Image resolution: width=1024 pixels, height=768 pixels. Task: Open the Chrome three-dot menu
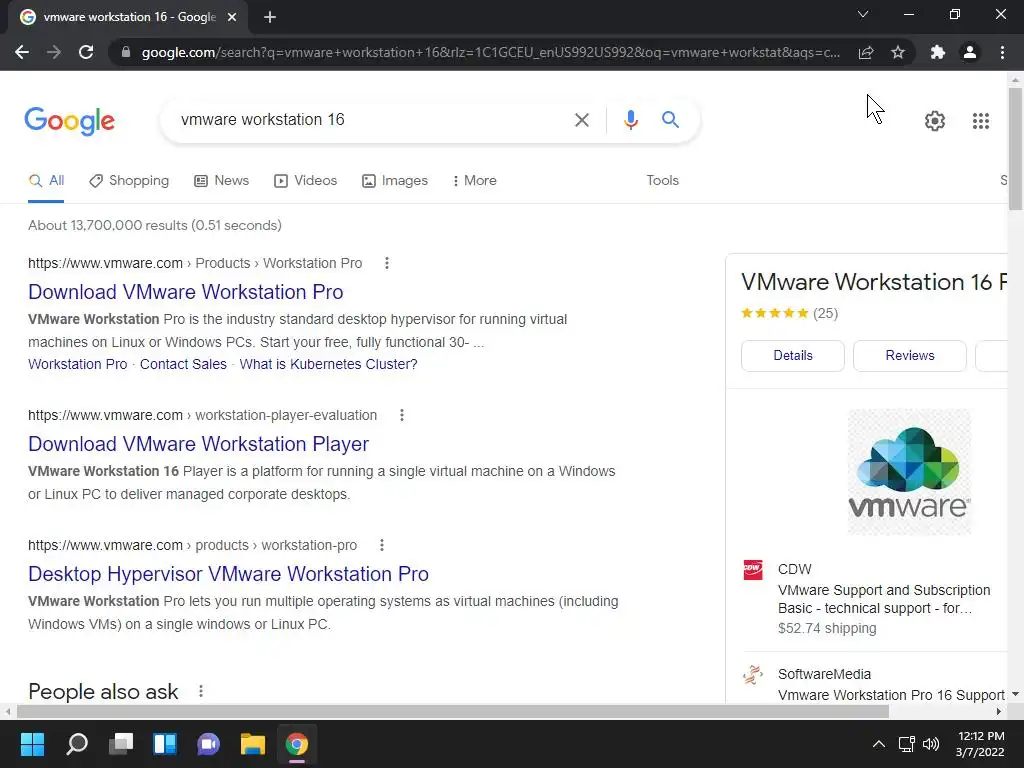pos(1002,52)
